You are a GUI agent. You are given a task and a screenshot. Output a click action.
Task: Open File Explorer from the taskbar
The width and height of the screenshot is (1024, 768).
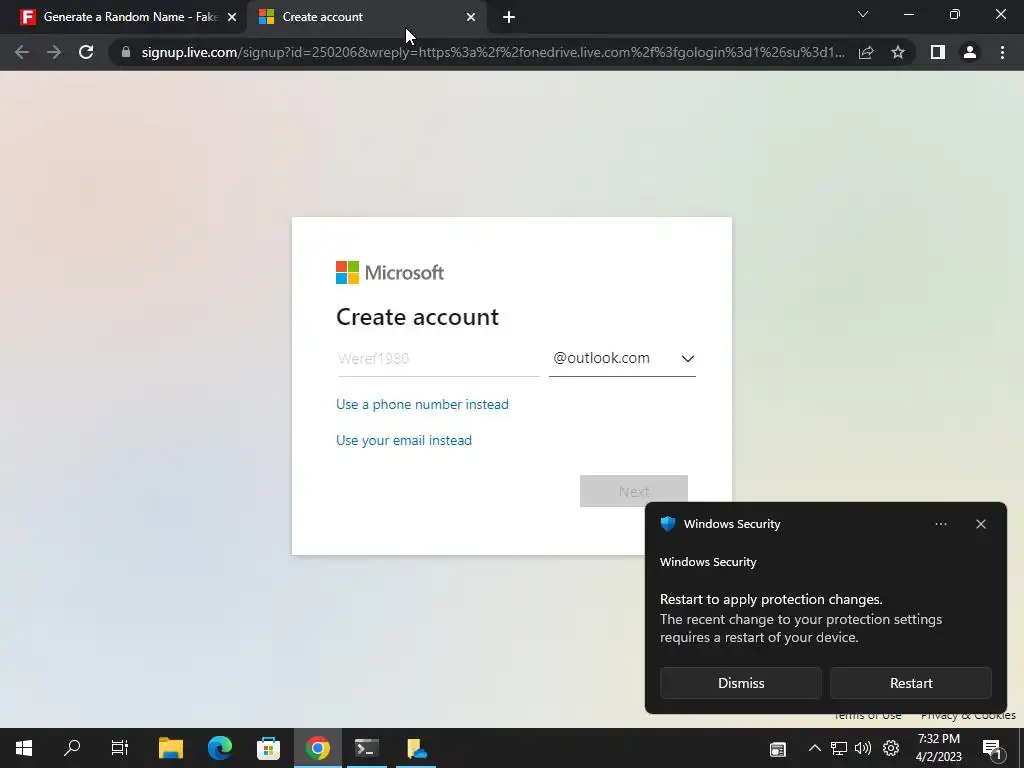coord(170,748)
